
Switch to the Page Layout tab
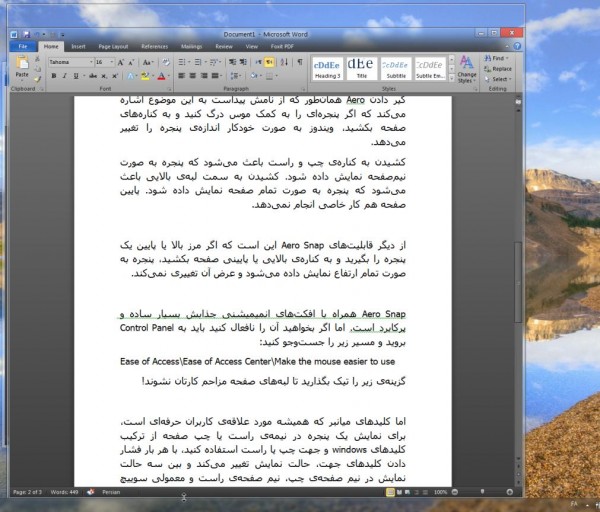[113, 46]
